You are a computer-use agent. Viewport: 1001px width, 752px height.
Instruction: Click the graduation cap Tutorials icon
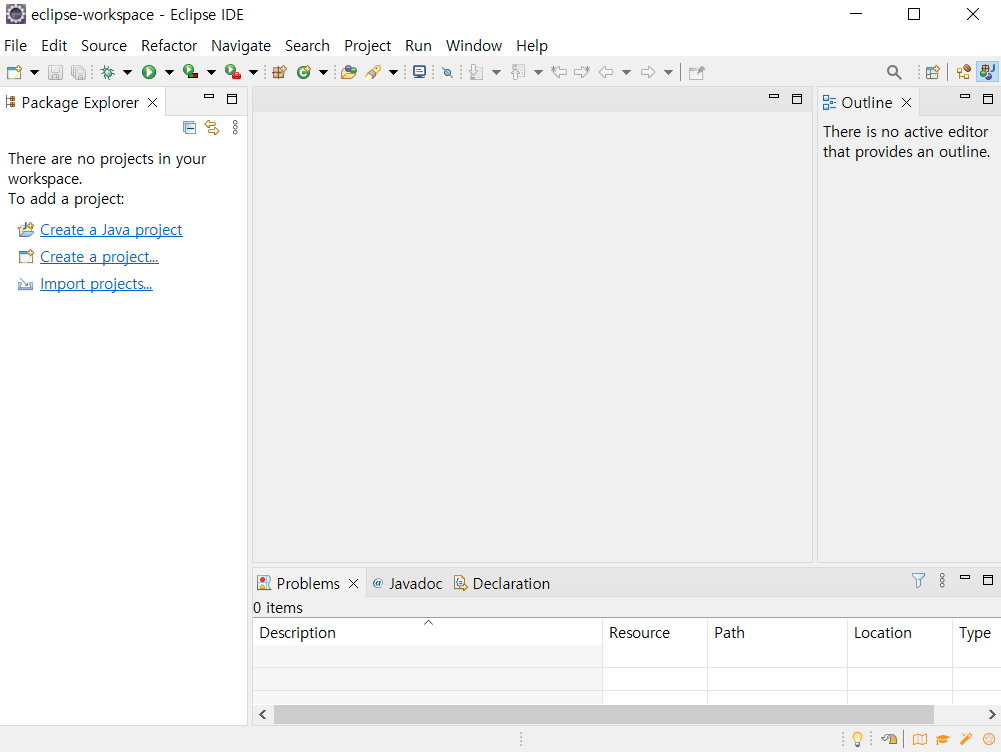(943, 739)
